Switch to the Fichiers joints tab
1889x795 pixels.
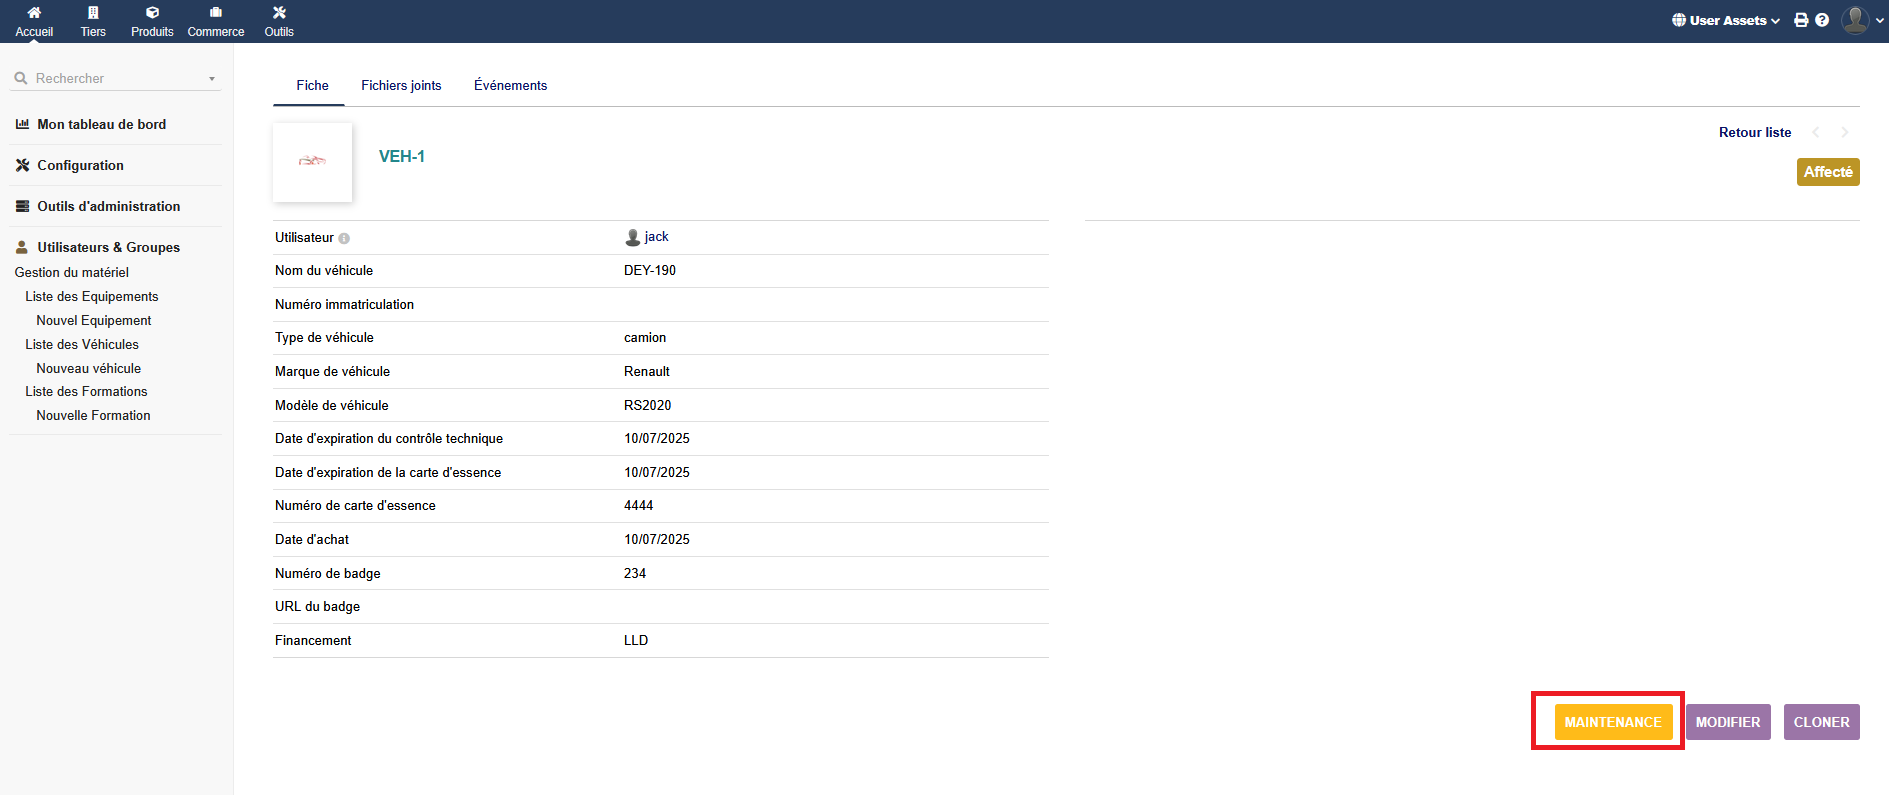(x=401, y=86)
